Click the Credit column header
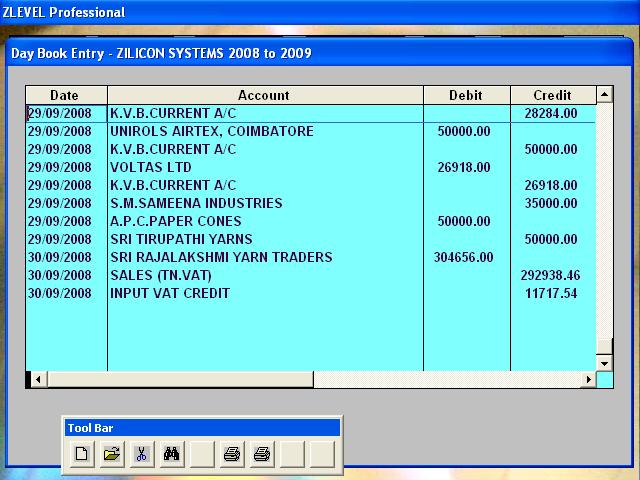The height and width of the screenshot is (480, 640). click(552, 95)
